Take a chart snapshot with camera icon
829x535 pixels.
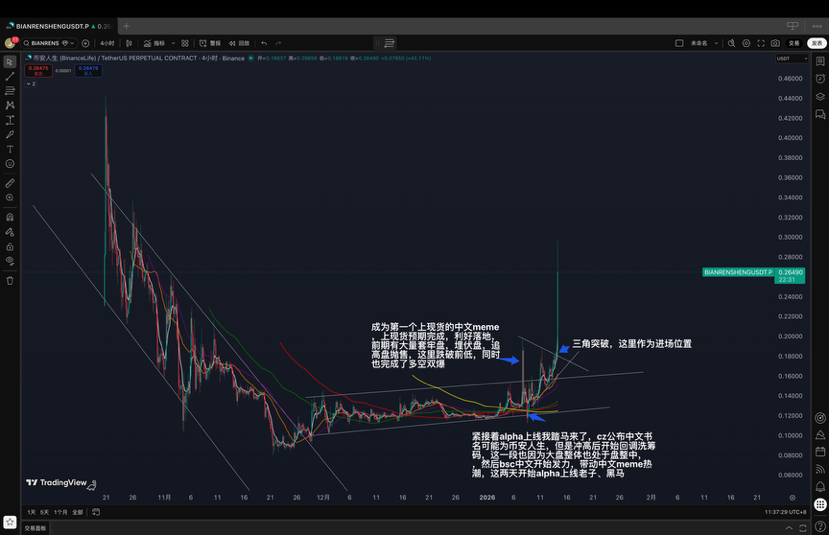tap(775, 43)
